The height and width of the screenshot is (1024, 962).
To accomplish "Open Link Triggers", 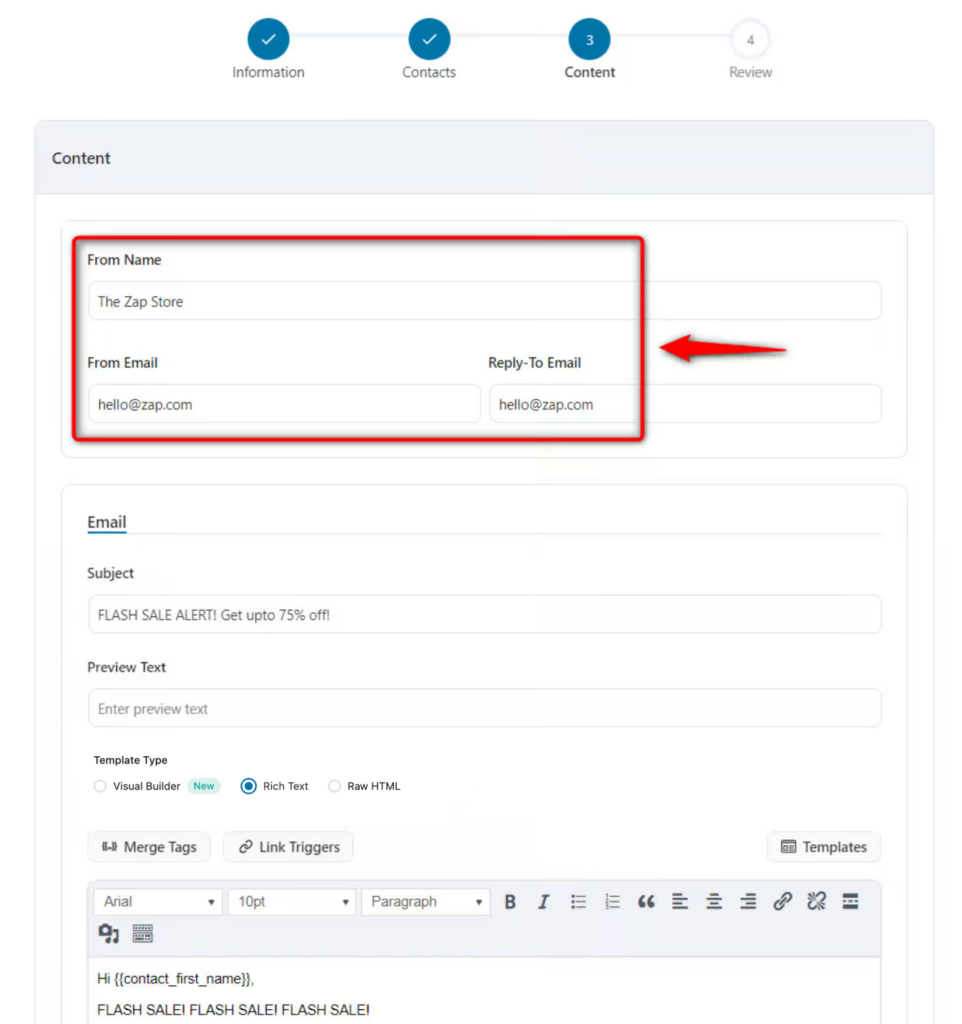I will pos(288,847).
